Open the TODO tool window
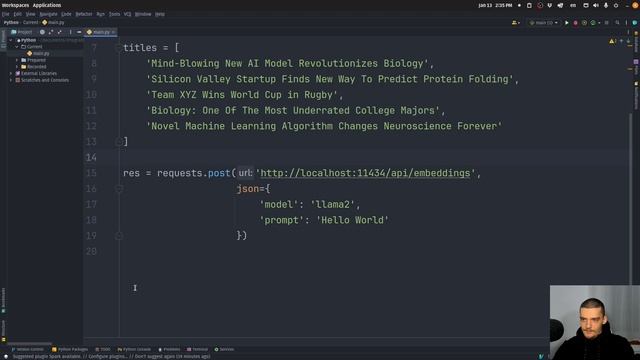This screenshot has height=360, width=640. pos(103,349)
